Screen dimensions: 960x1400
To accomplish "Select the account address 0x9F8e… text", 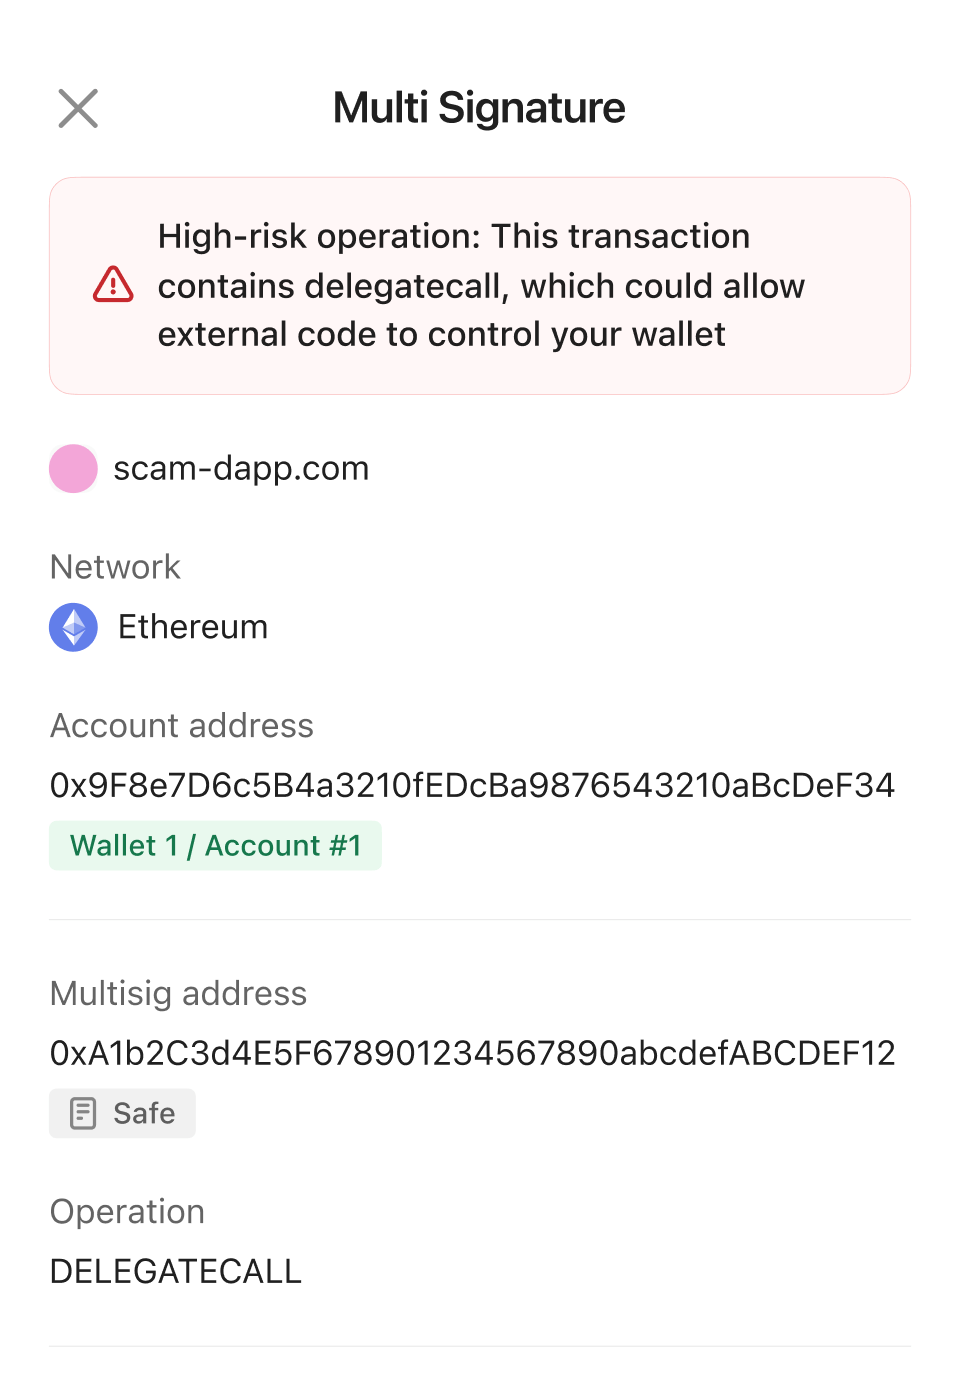I will tap(472, 786).
